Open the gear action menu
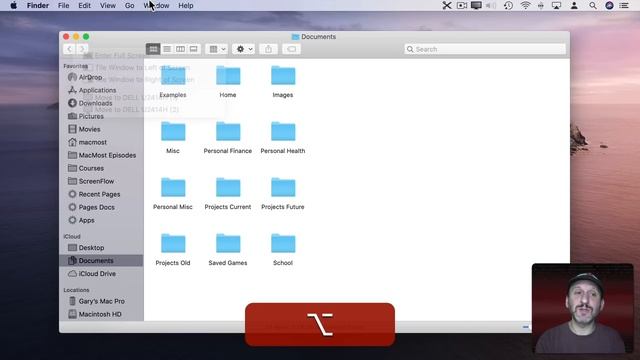640x360 pixels. click(x=244, y=49)
